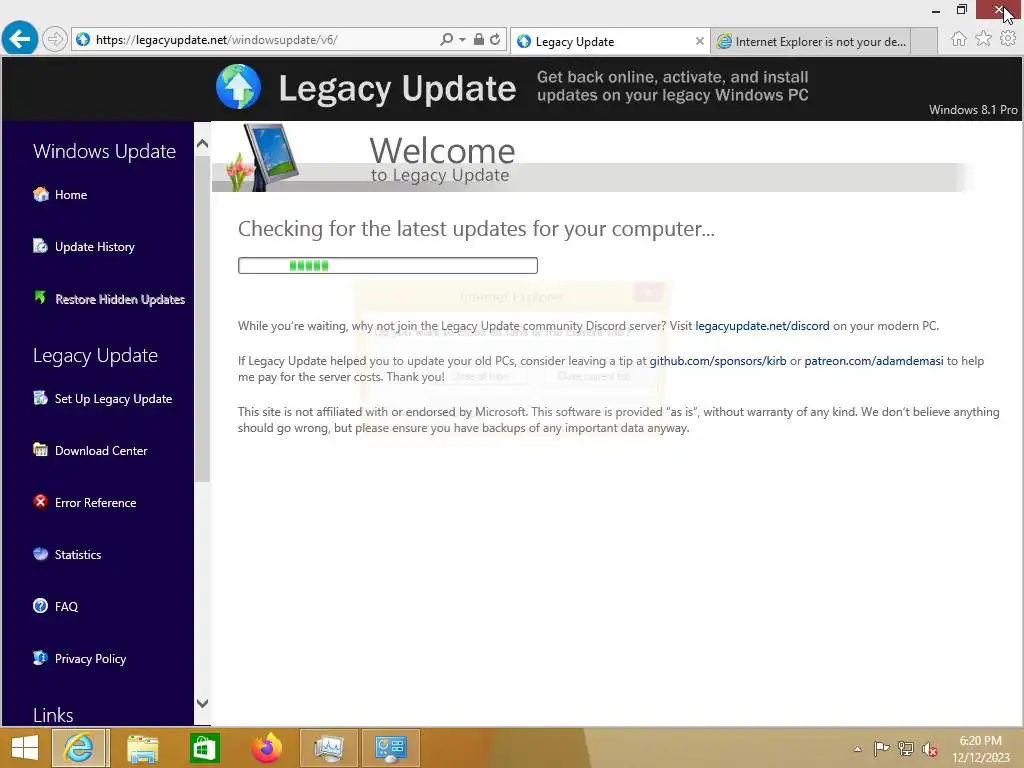Click the Update History icon
Viewport: 1024px width, 768px height.
[40, 246]
